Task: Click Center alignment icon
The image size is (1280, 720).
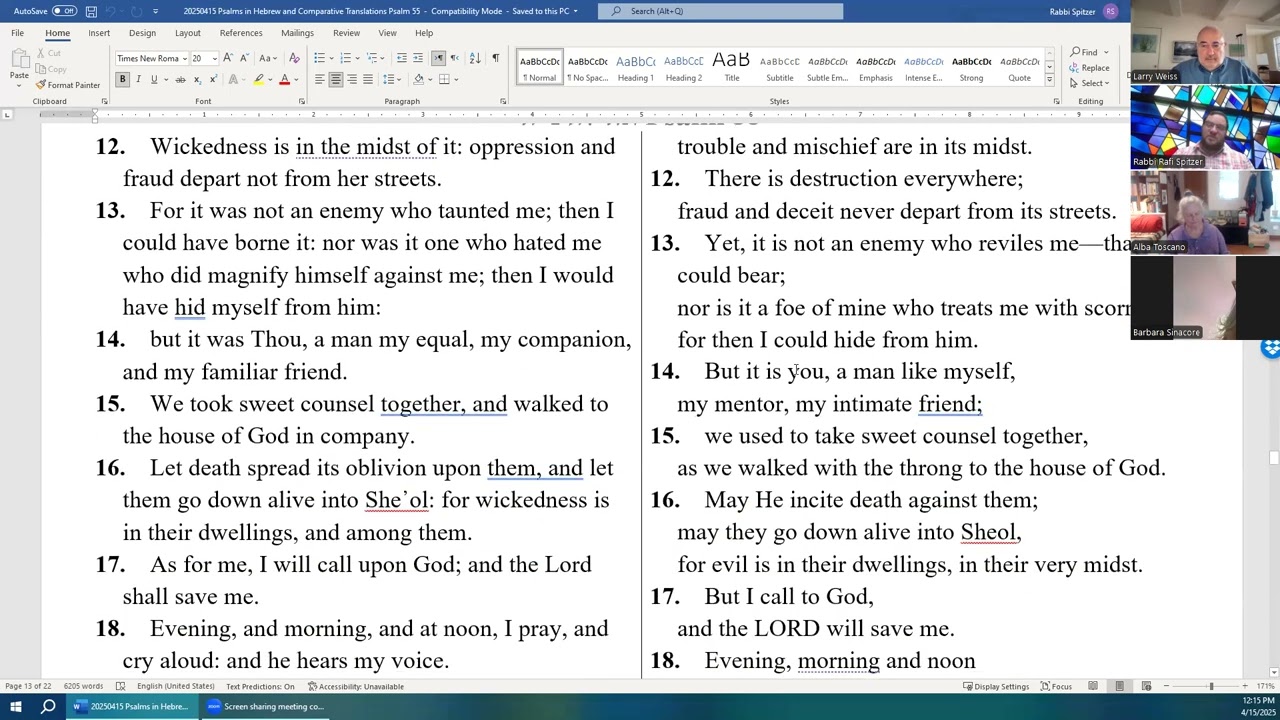Action: (336, 79)
